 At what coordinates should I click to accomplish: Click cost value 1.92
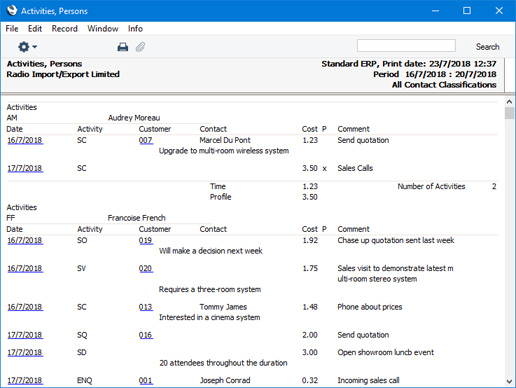click(310, 240)
